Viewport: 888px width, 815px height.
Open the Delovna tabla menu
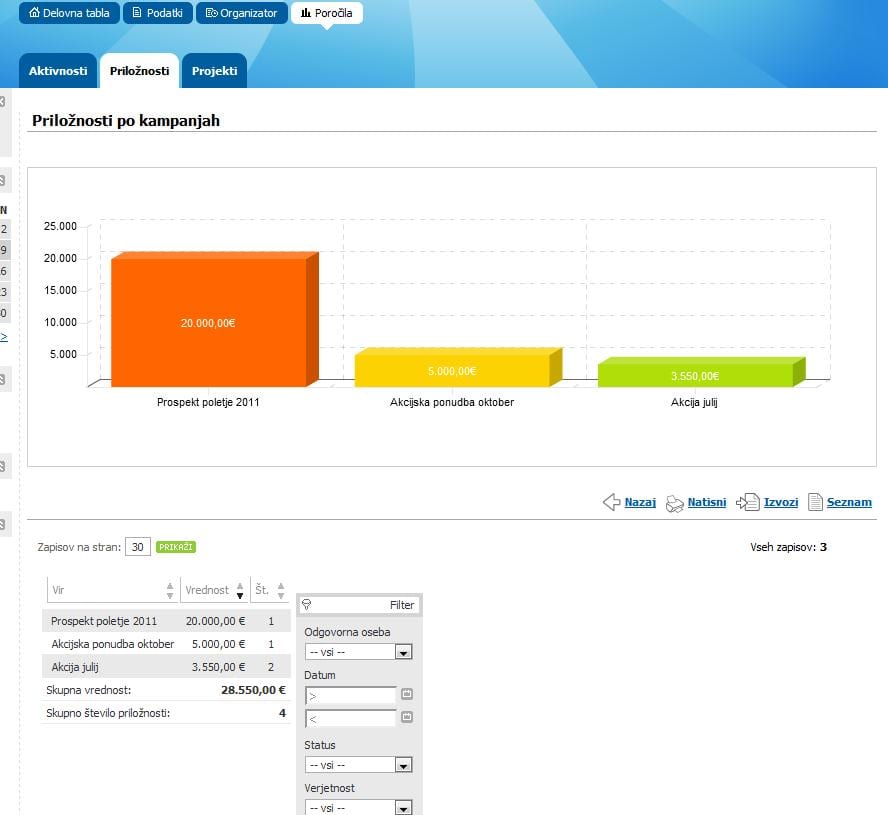pos(70,13)
